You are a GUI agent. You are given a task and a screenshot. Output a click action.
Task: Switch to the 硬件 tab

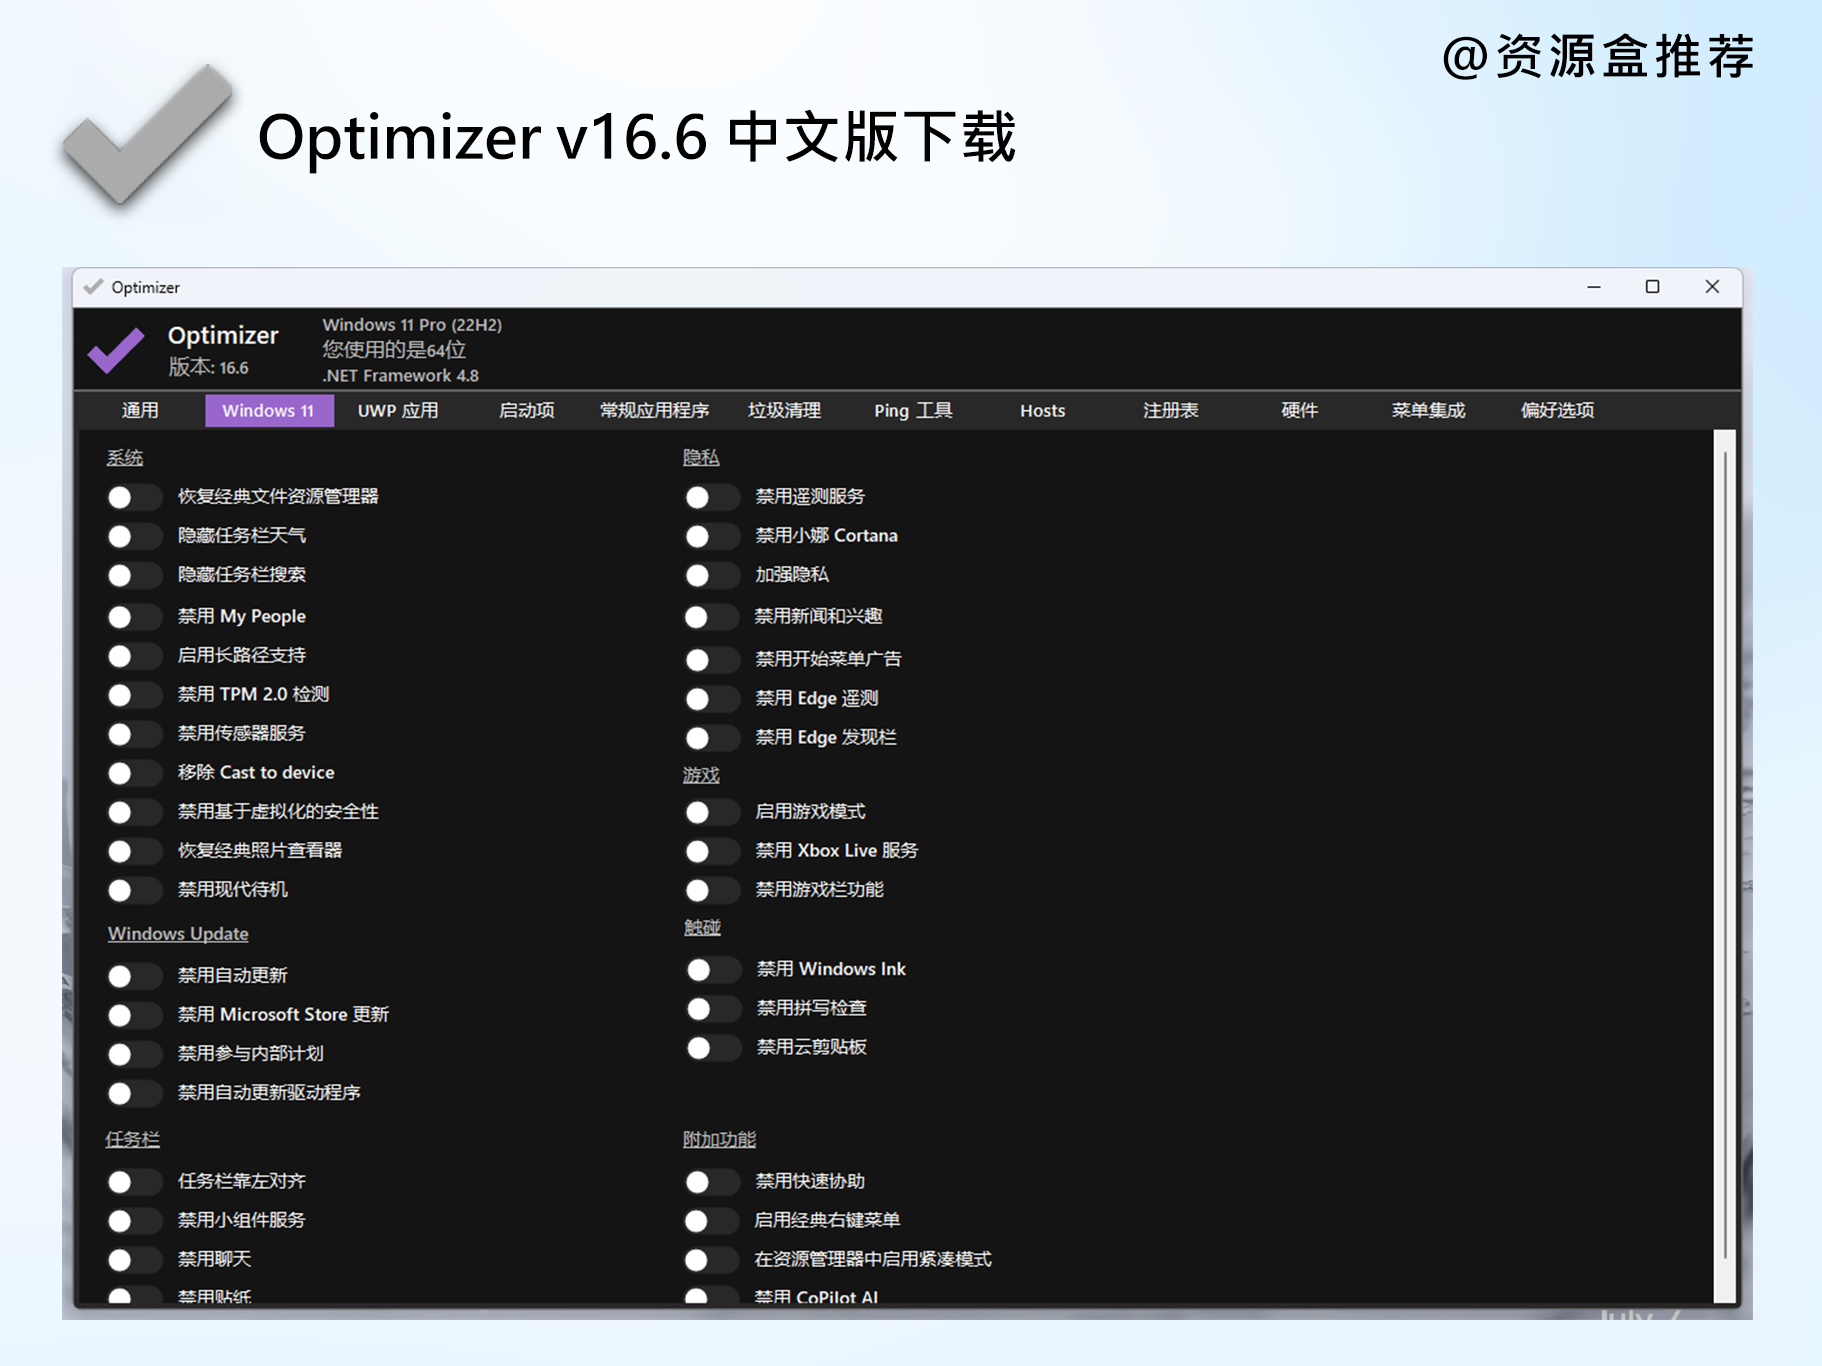(1299, 410)
